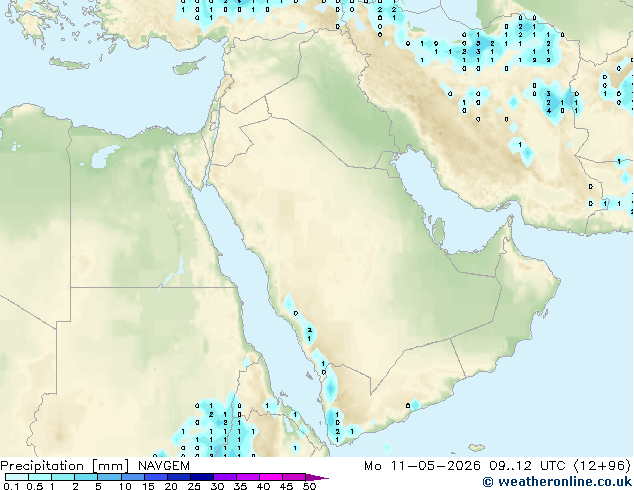This screenshot has width=634, height=490.
Task: Select the 30–35 mm violet legend swatch
Action: [x=224, y=477]
